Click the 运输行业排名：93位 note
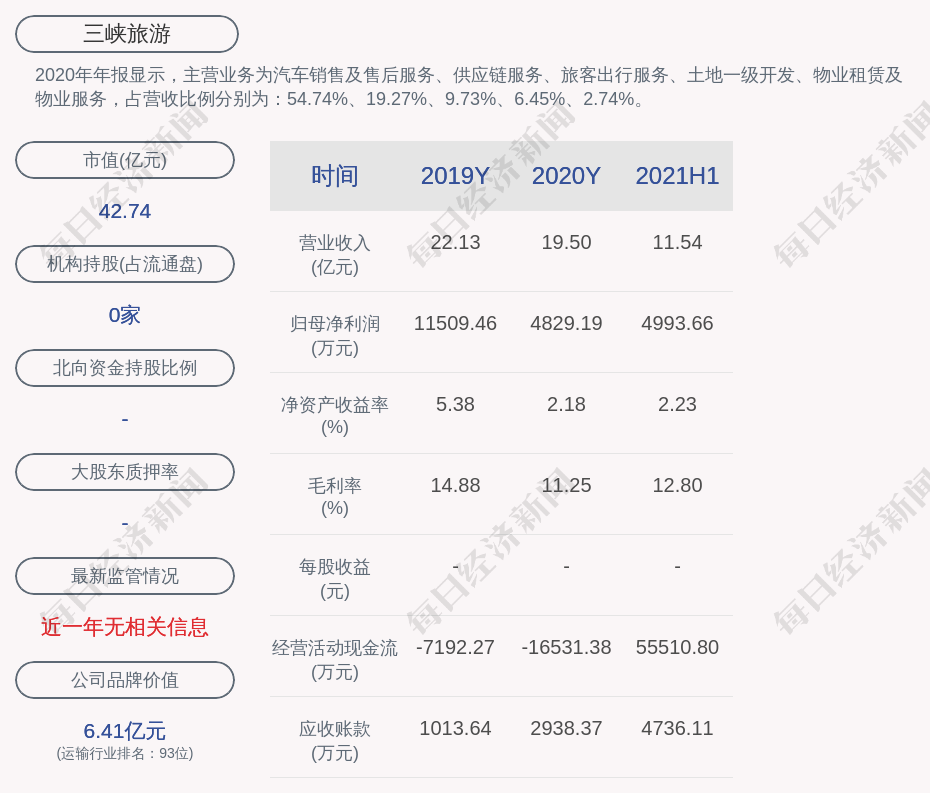Viewport: 930px width, 793px height. (125, 753)
